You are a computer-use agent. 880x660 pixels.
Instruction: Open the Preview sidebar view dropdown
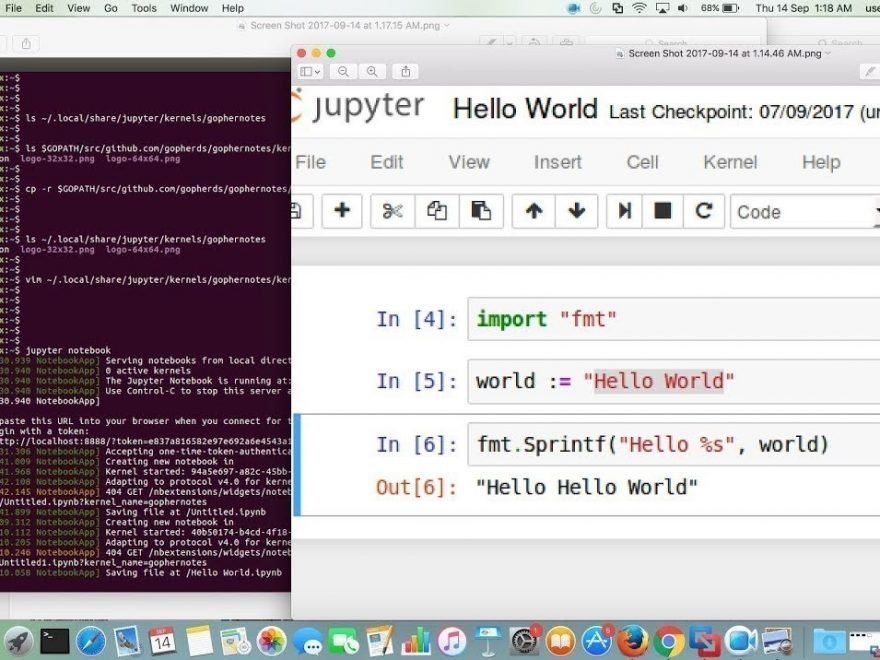tap(311, 72)
